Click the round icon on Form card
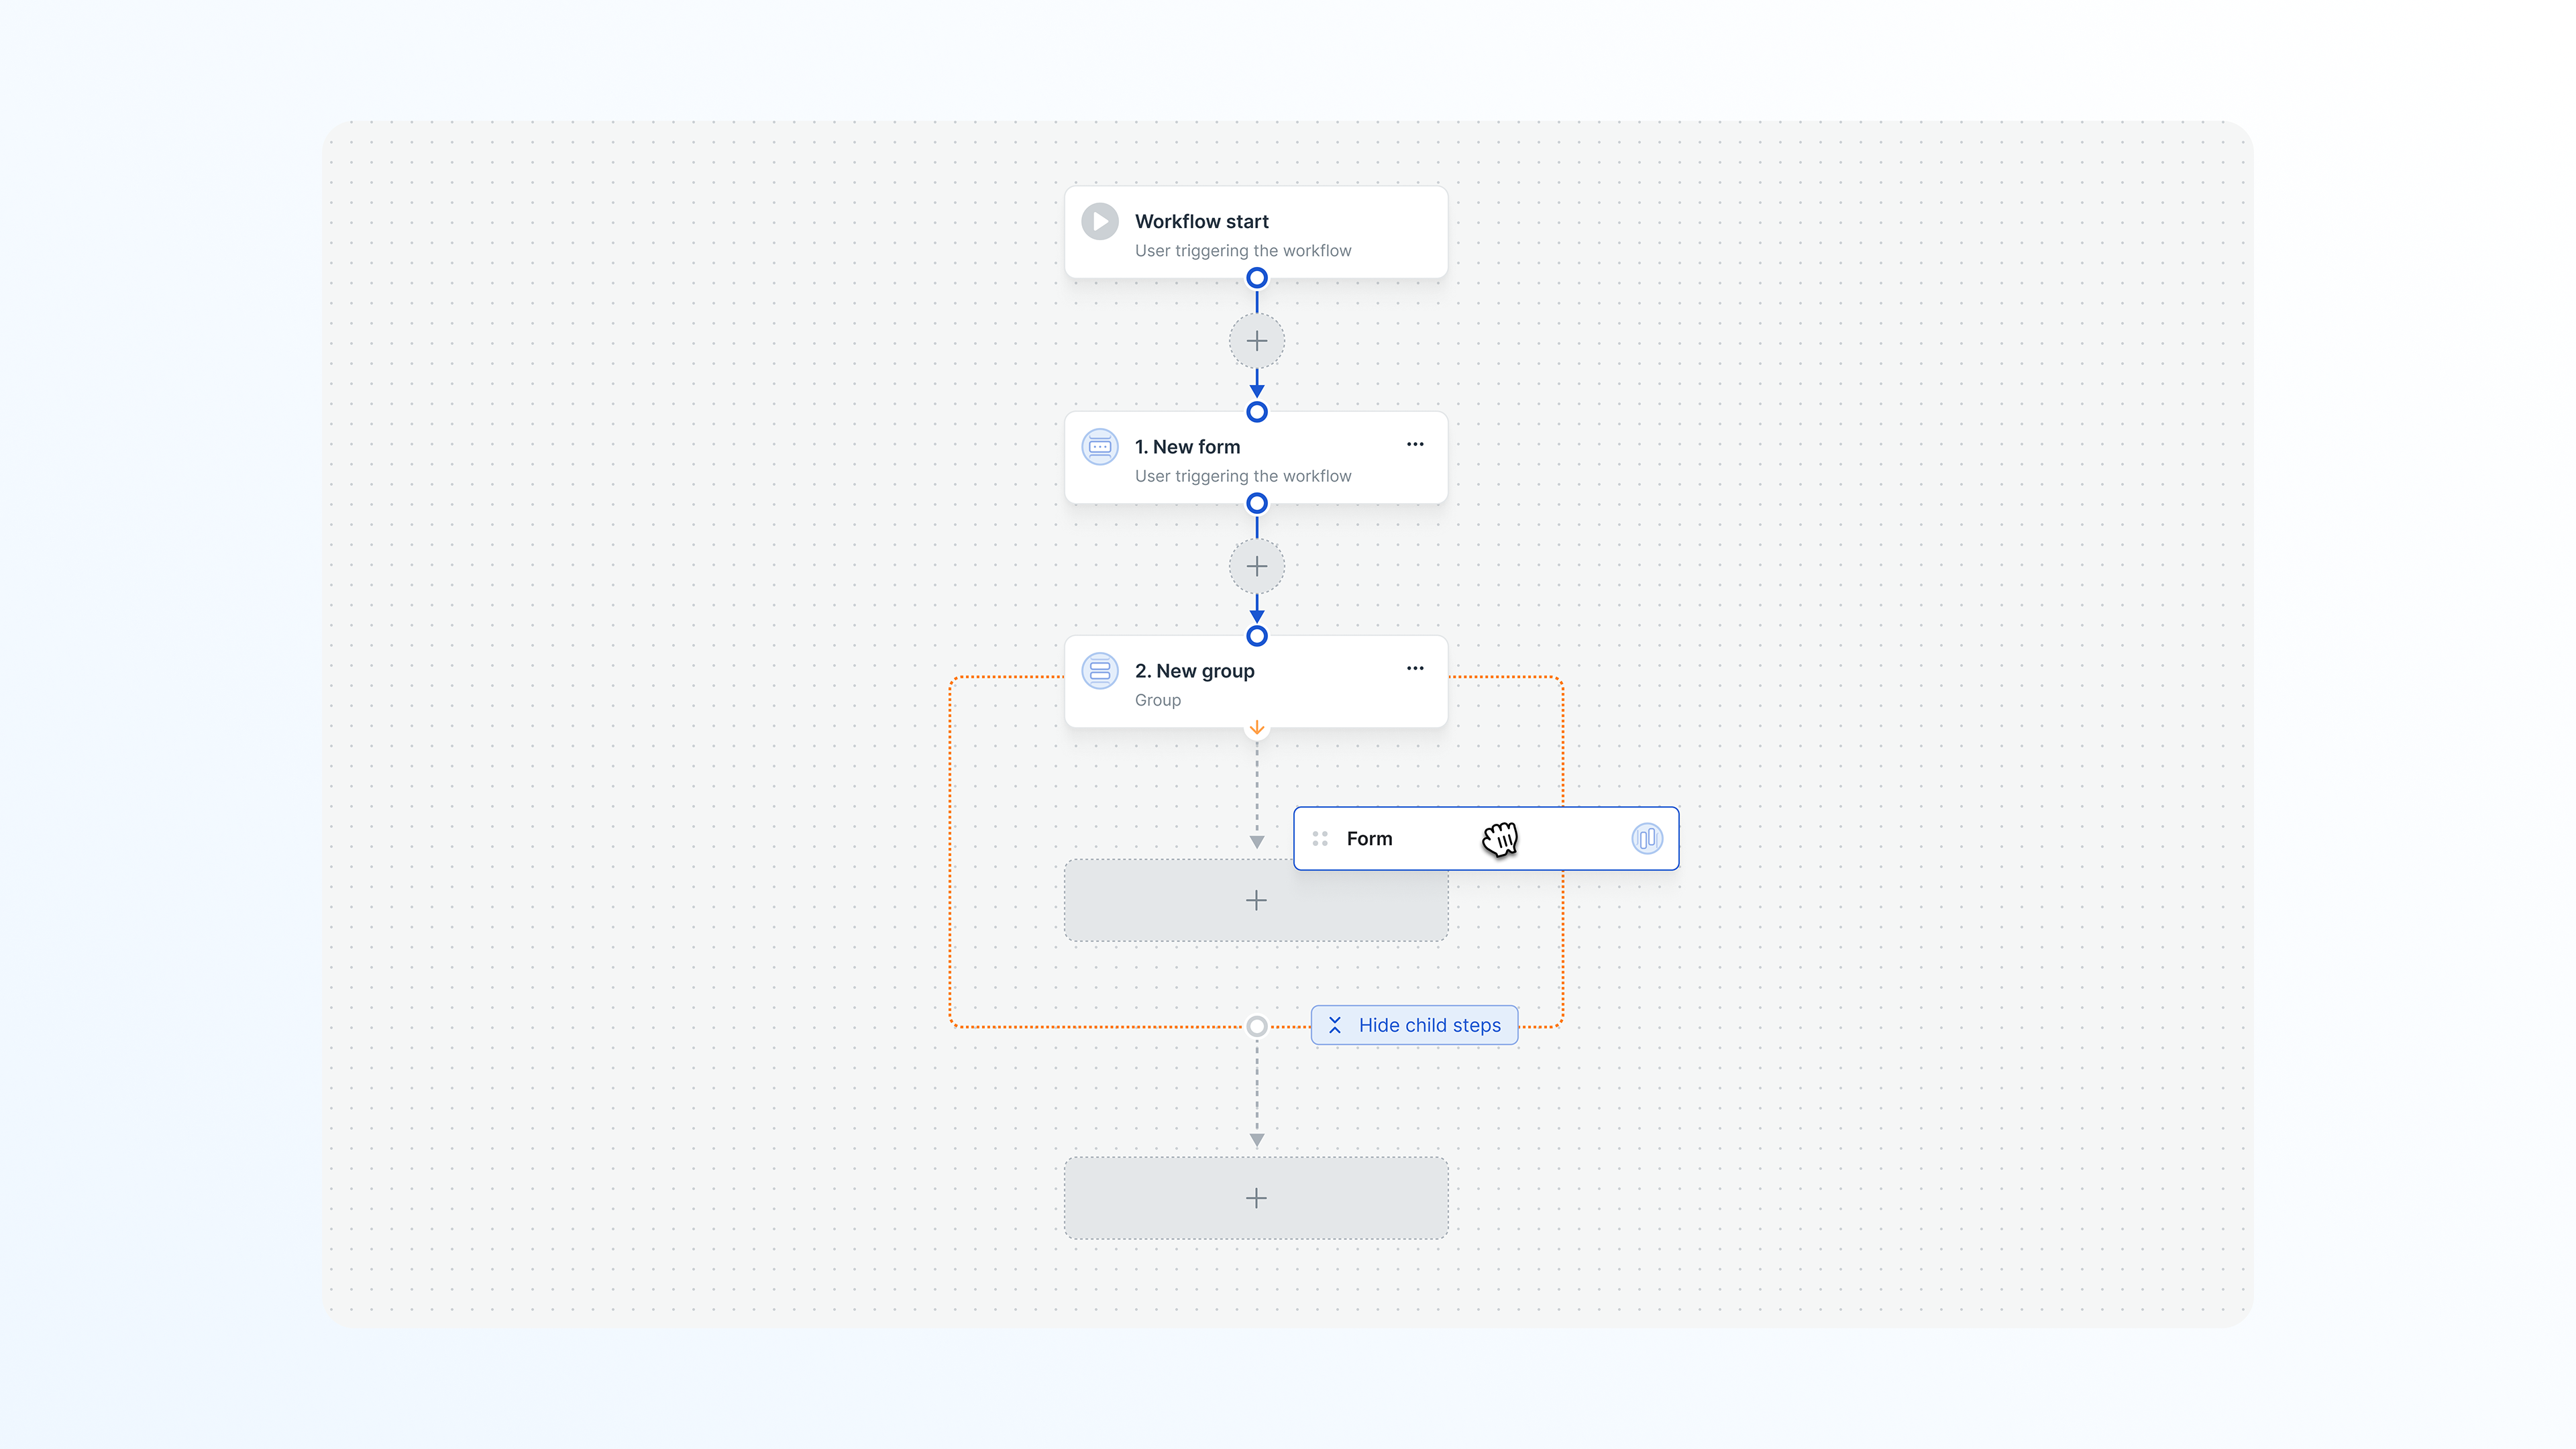This screenshot has height=1449, width=2576. tap(1646, 838)
